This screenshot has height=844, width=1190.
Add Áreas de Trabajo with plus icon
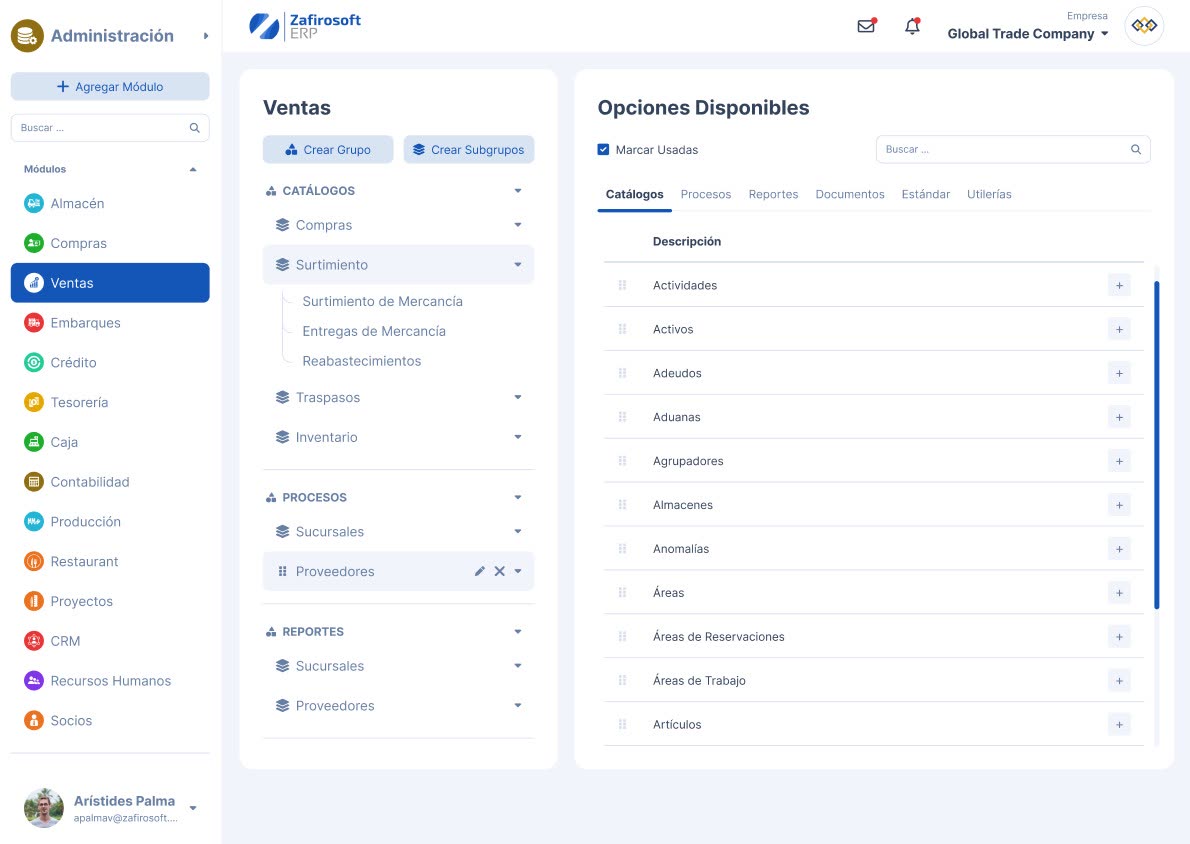point(1119,680)
